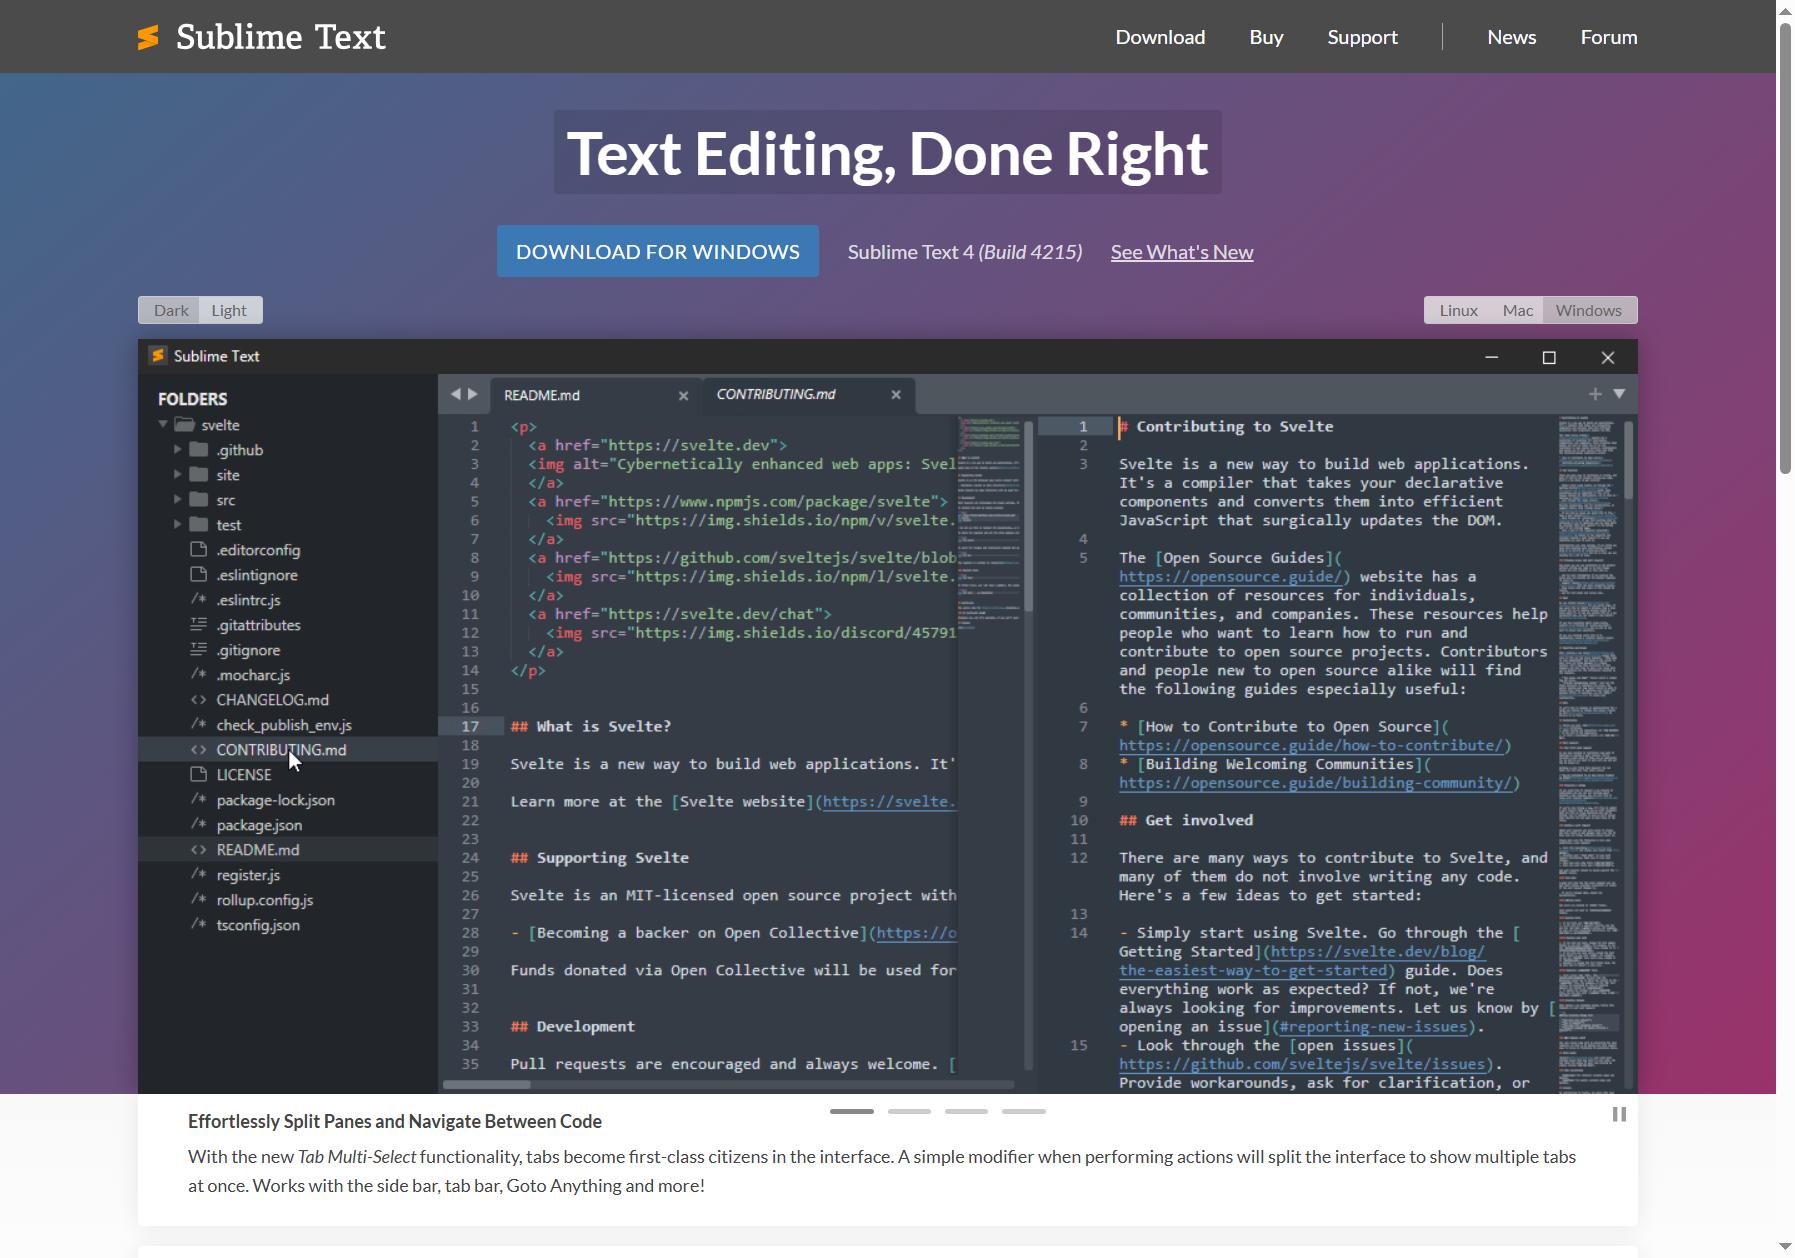Click the new tab plus icon
Viewport: 1795px width, 1258px height.
(x=1595, y=394)
